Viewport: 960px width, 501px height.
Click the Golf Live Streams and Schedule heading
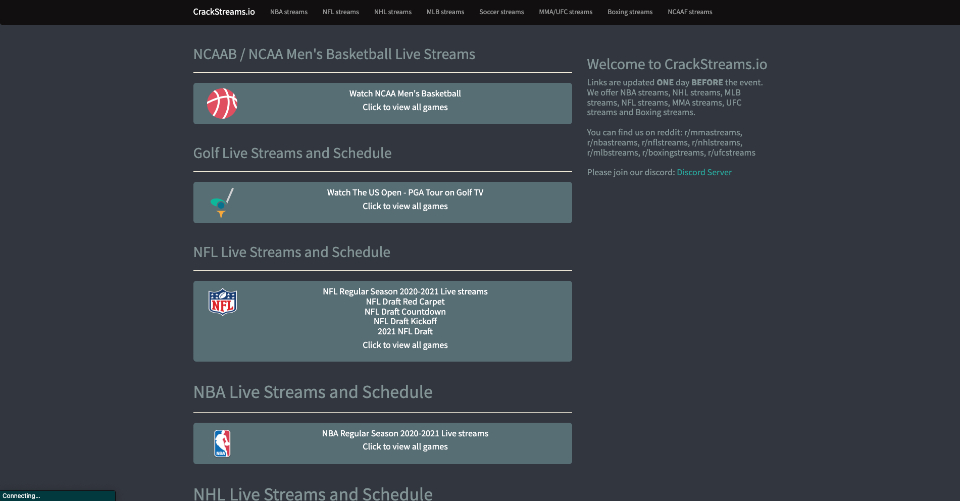point(293,153)
